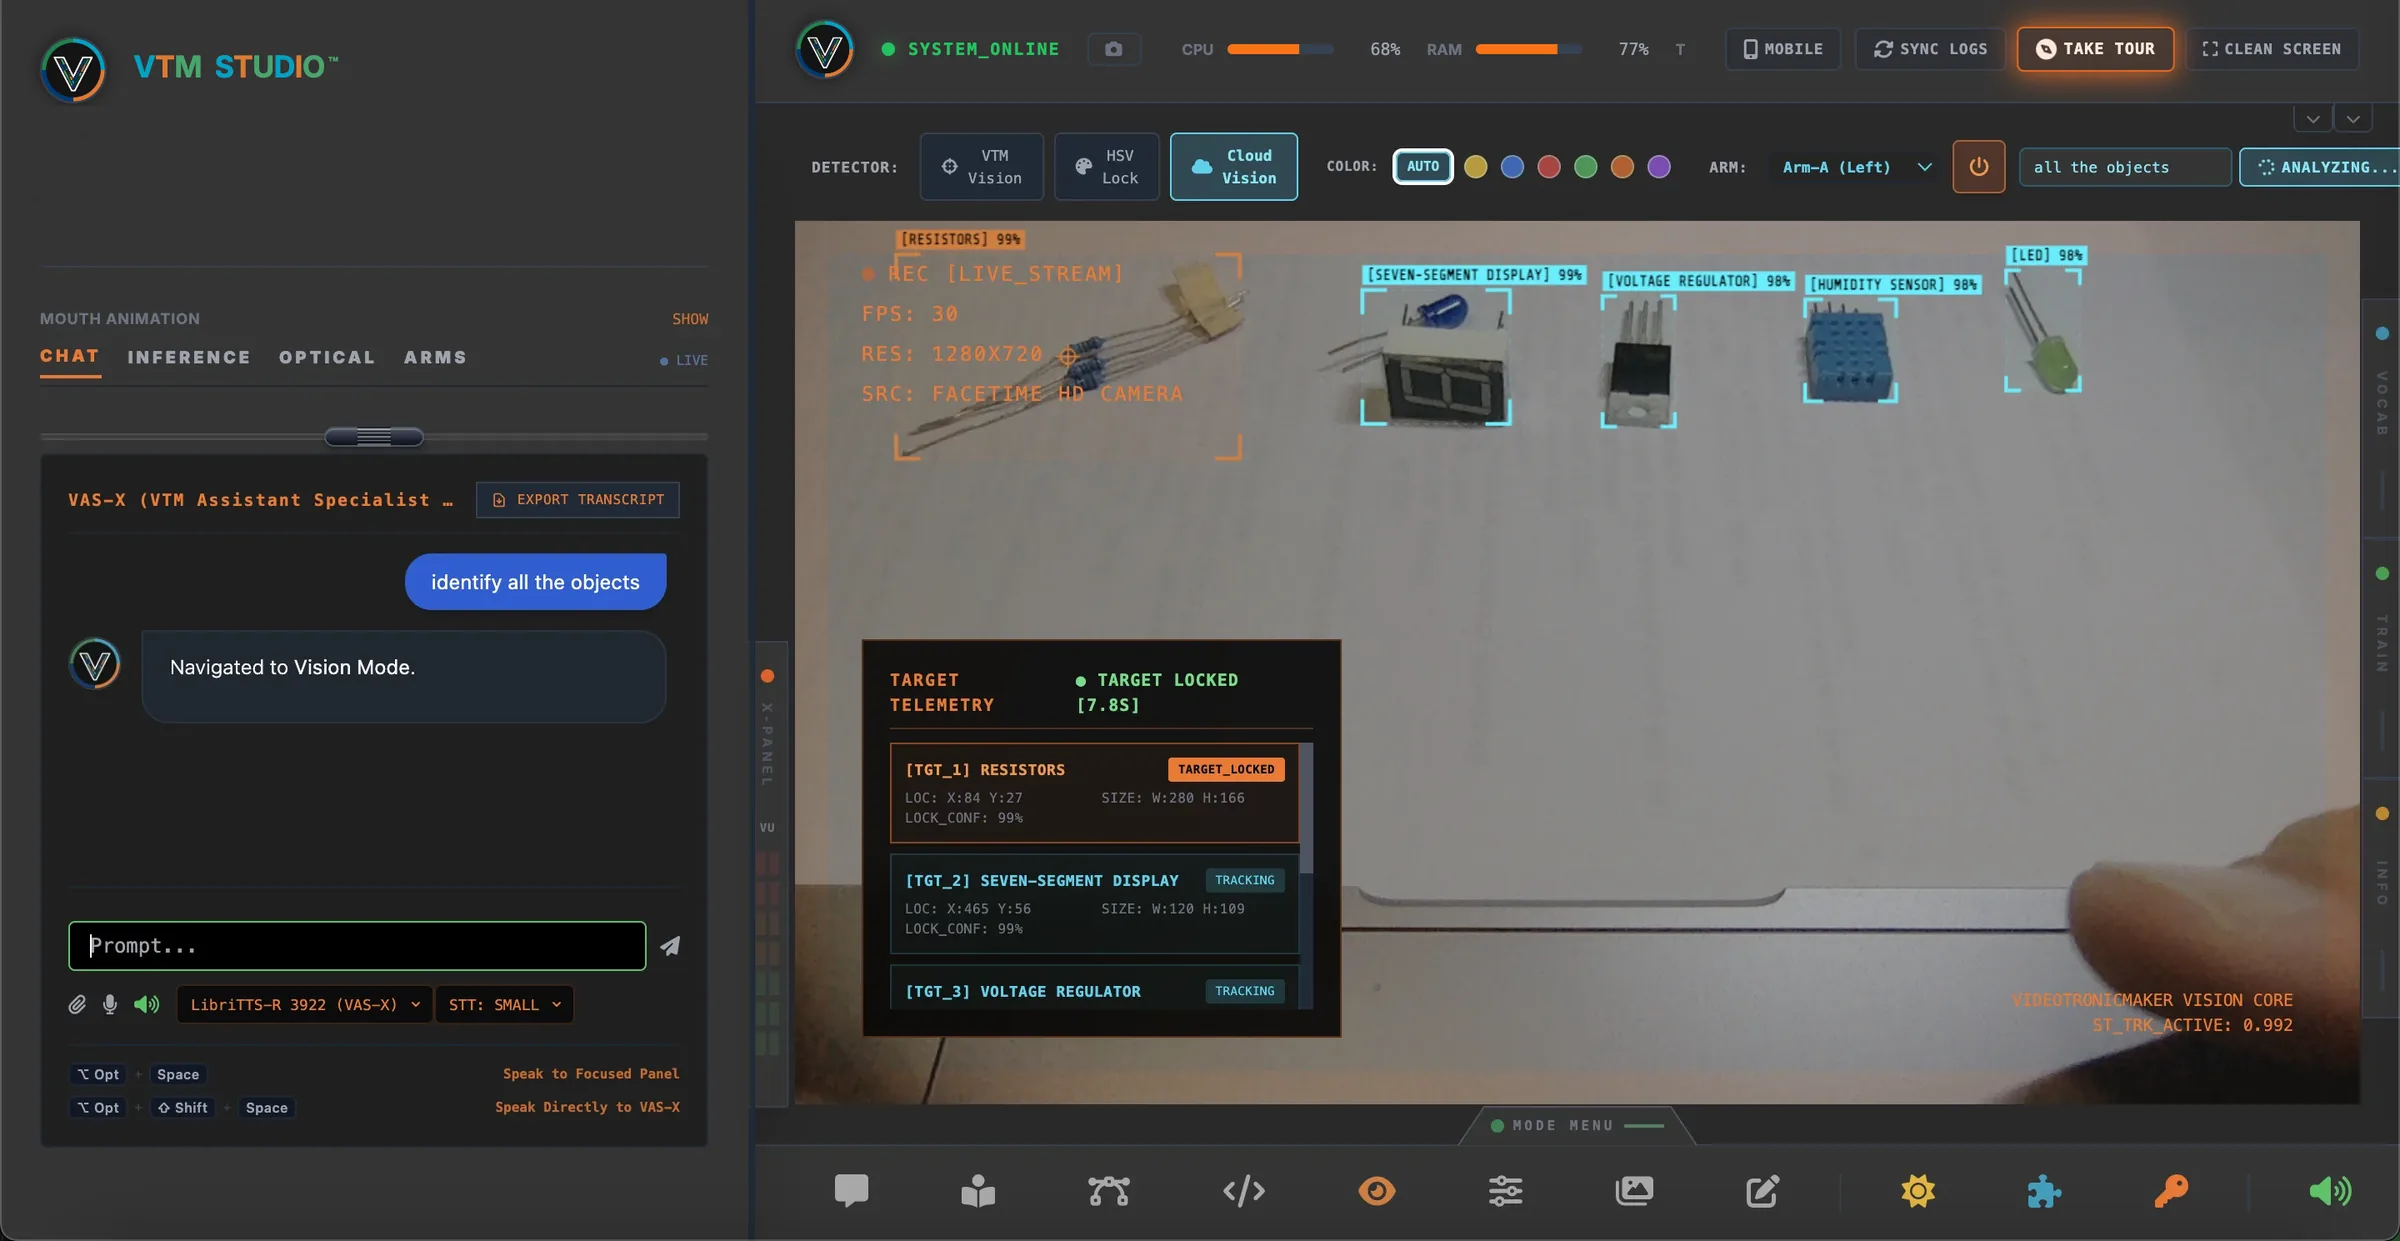Open the sliders settings mode icon

(x=1505, y=1190)
